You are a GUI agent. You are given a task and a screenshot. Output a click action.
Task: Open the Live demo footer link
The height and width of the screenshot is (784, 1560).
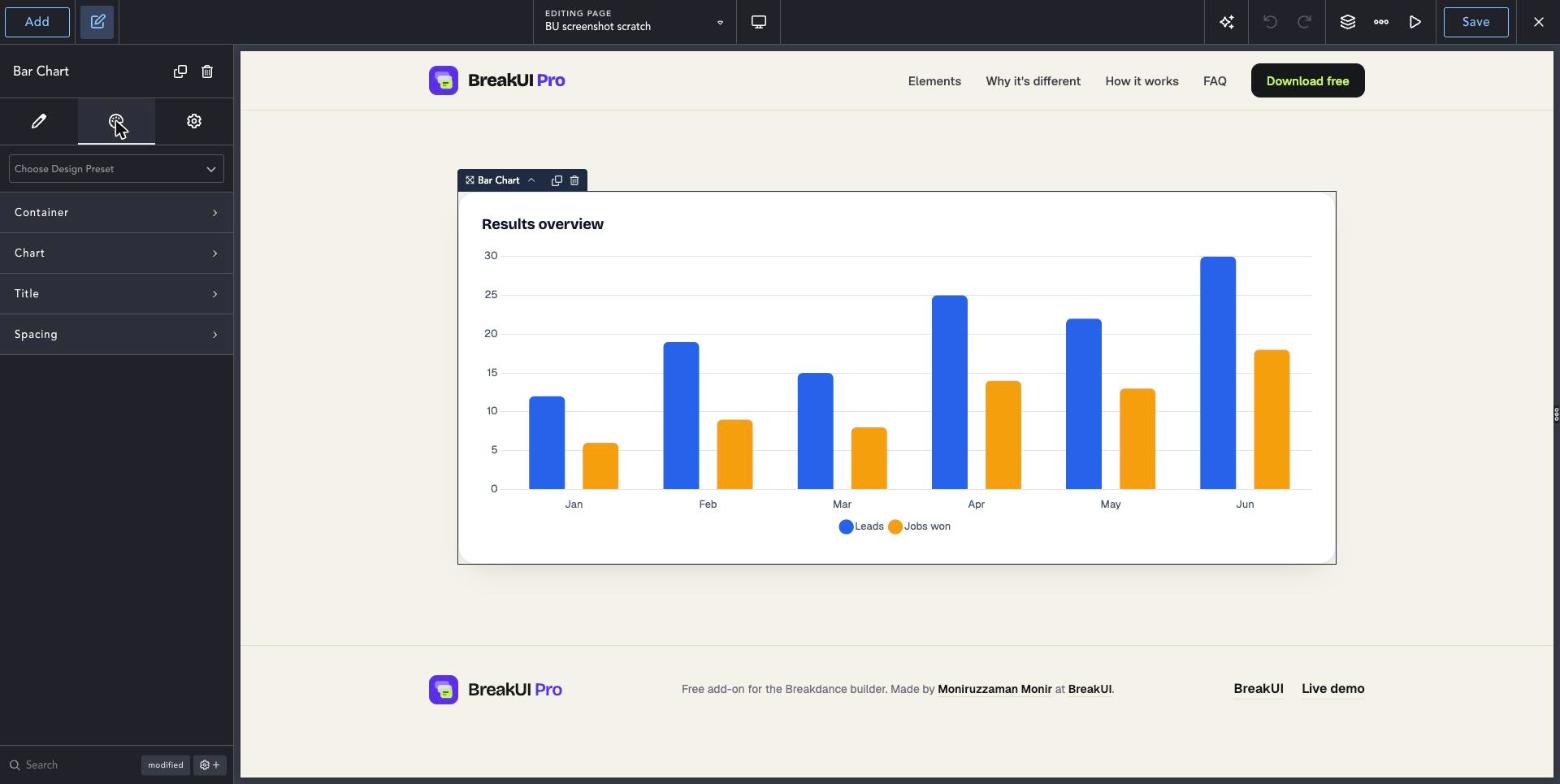pyautogui.click(x=1333, y=688)
